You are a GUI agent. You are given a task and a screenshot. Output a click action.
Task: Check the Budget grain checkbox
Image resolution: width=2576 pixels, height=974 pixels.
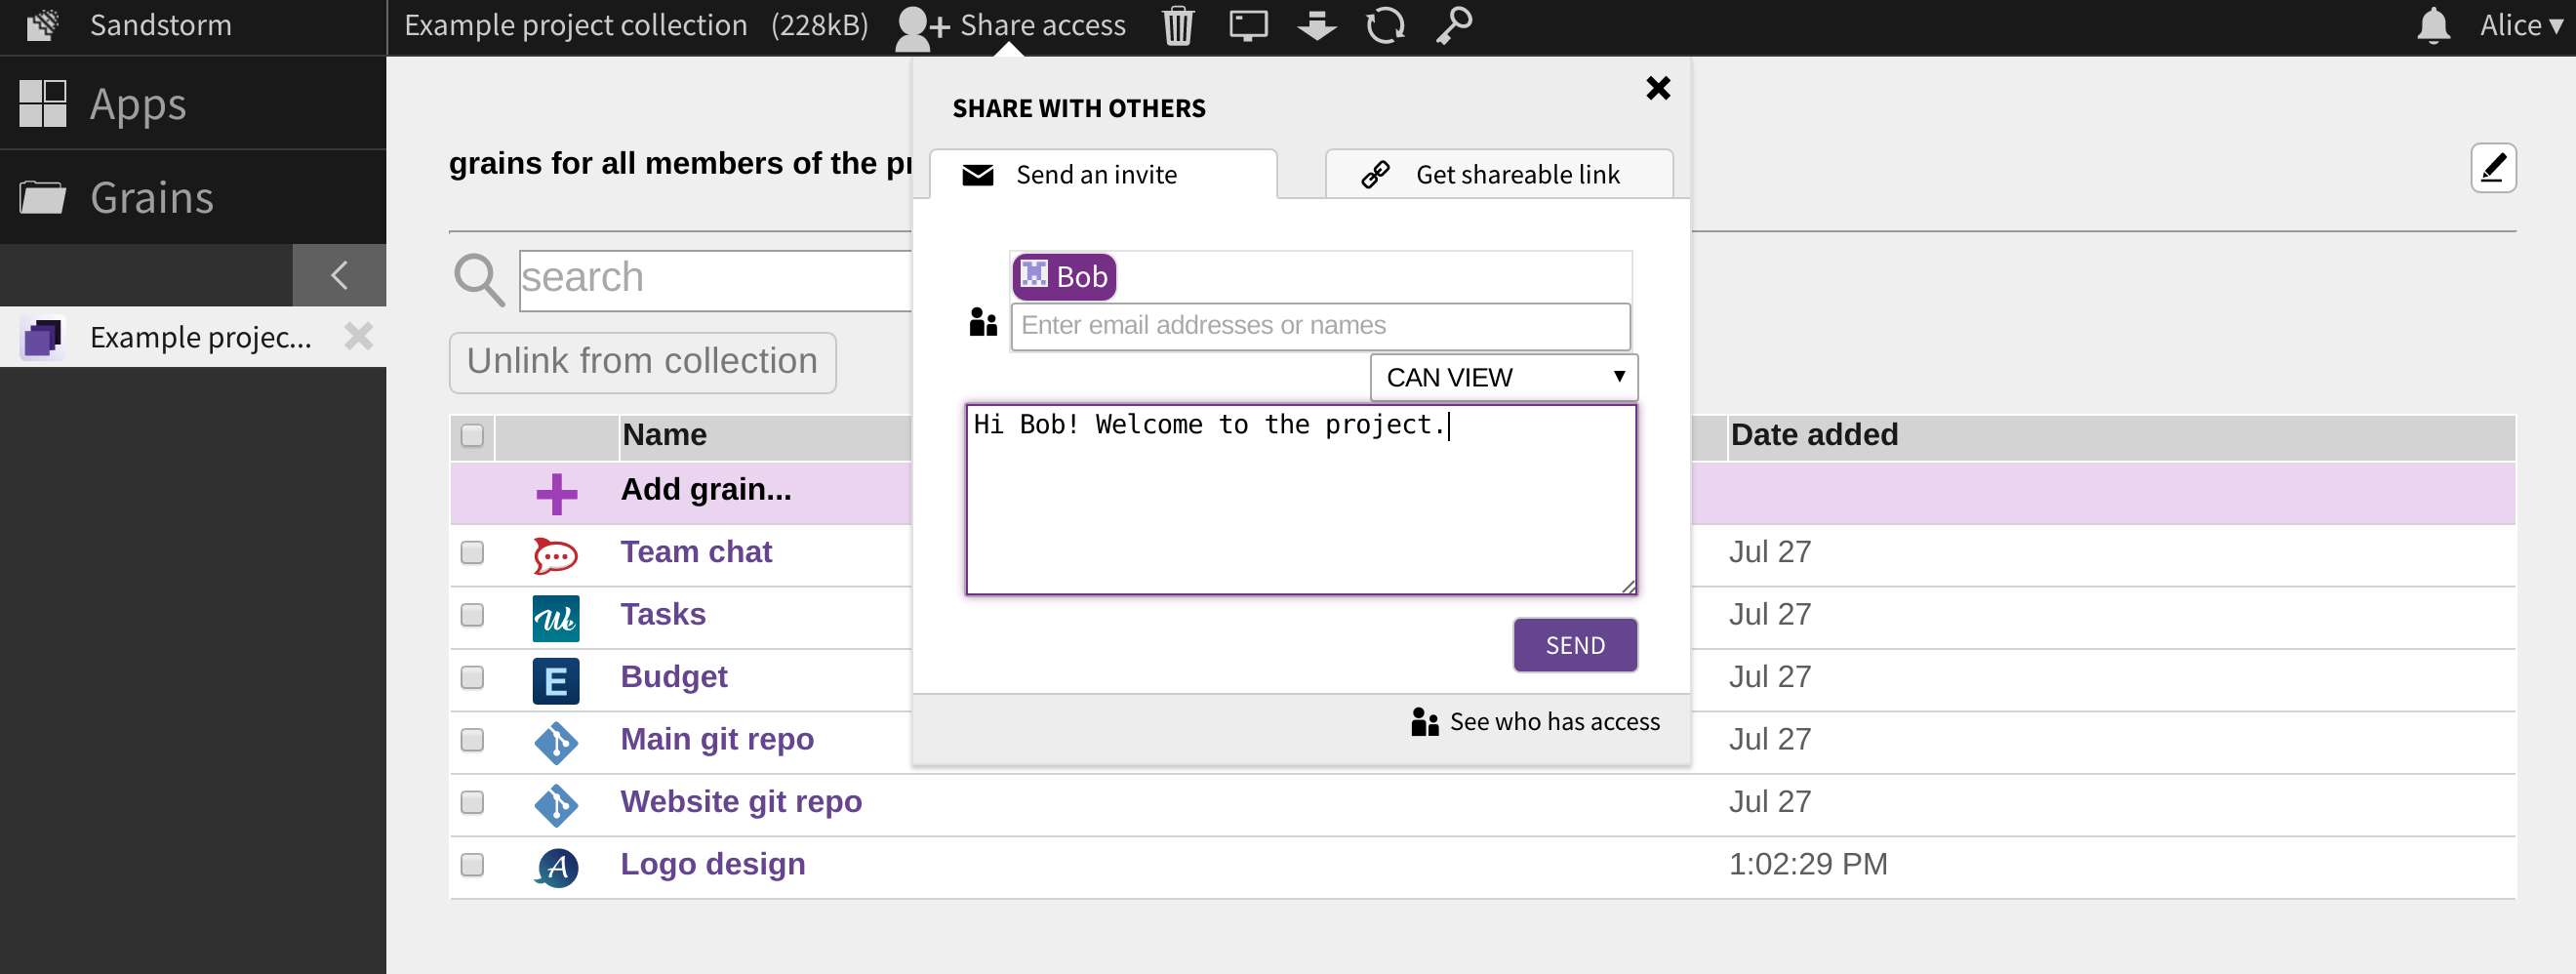click(471, 678)
